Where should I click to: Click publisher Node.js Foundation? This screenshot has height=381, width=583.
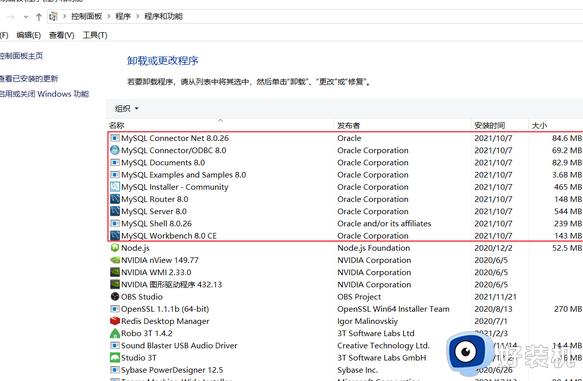coord(374,248)
